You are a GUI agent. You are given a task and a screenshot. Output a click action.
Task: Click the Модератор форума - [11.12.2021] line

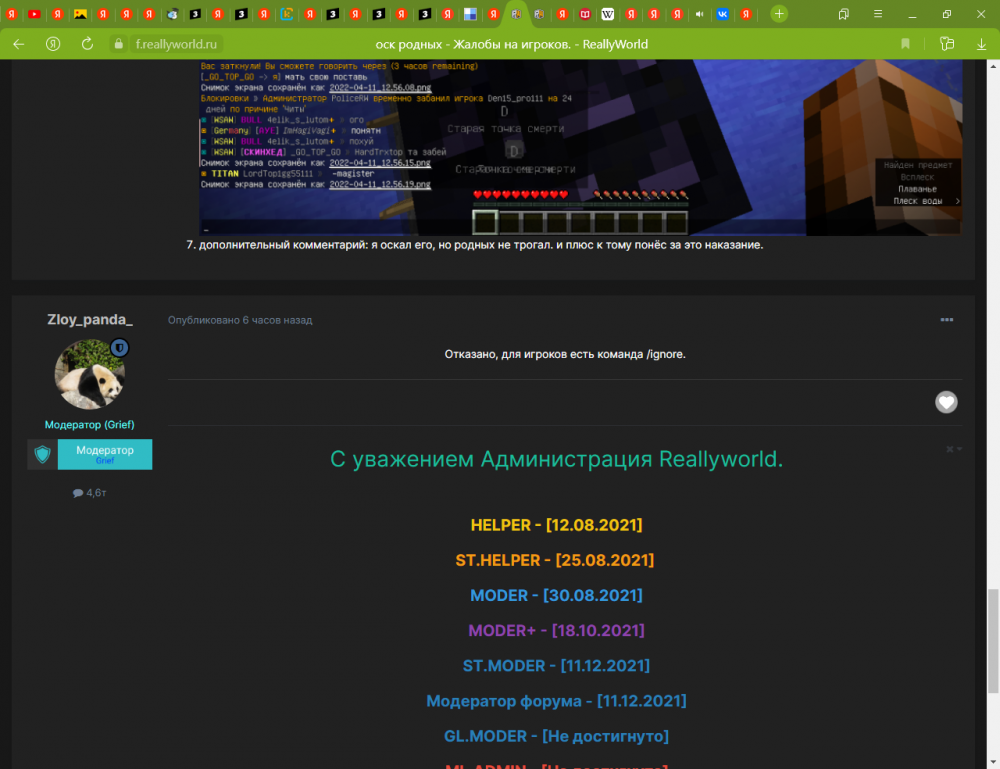point(556,701)
